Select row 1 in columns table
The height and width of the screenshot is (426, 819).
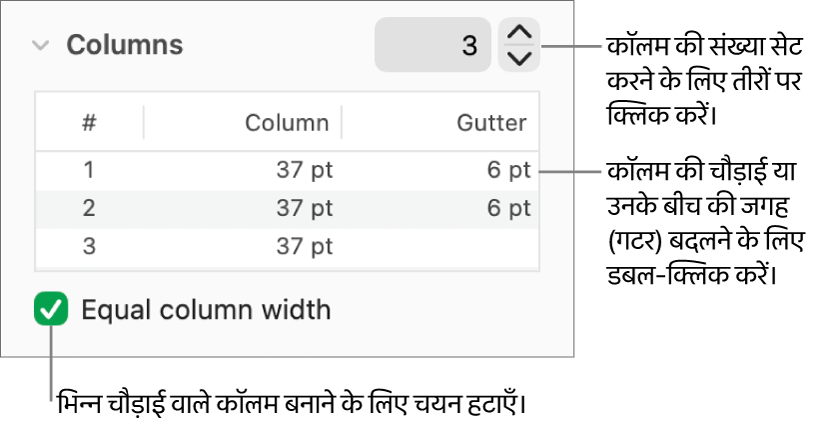89,170
